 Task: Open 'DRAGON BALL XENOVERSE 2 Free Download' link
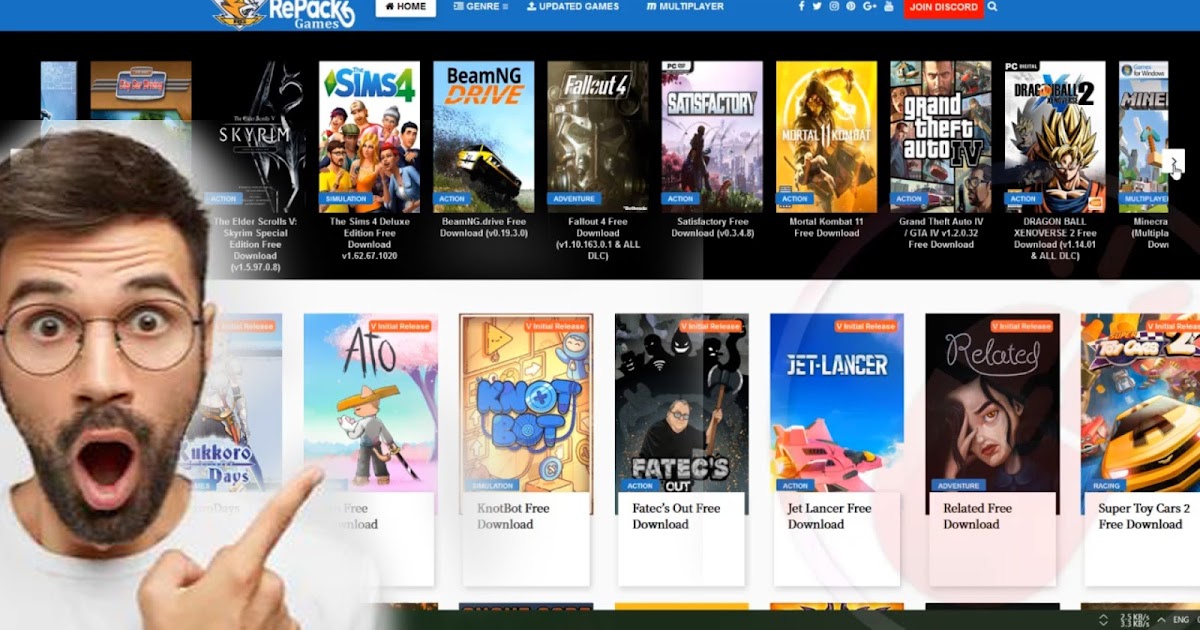point(1055,239)
